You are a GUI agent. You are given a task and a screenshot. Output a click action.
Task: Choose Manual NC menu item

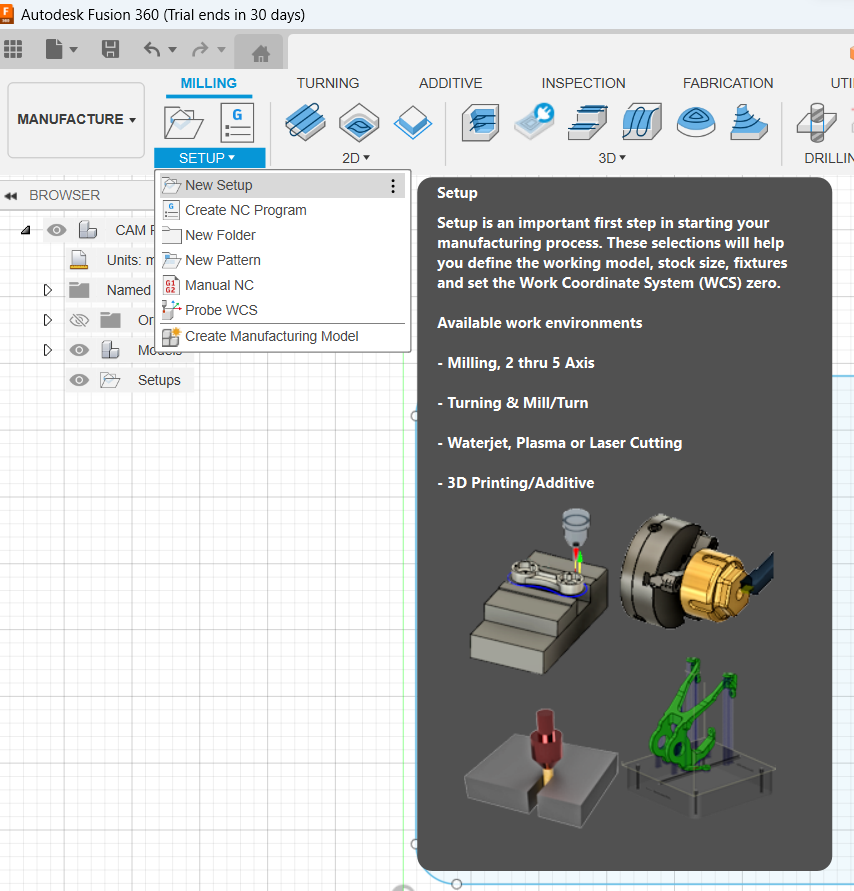(282, 286)
